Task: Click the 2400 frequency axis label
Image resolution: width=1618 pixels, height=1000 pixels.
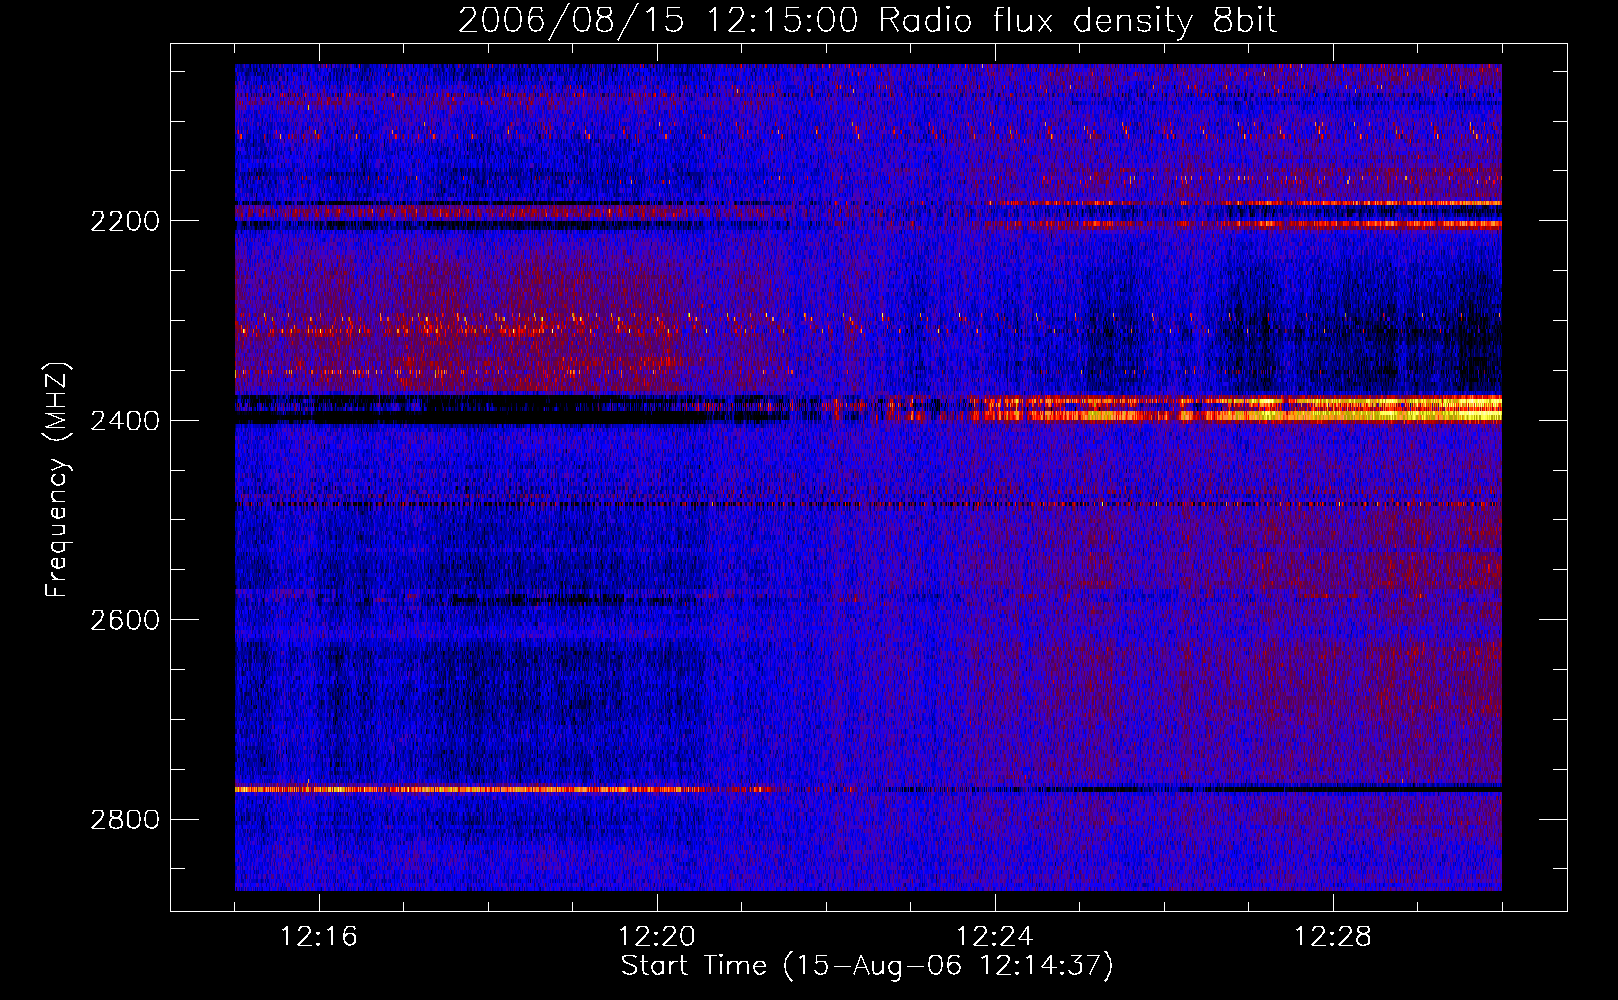Action: click(125, 421)
